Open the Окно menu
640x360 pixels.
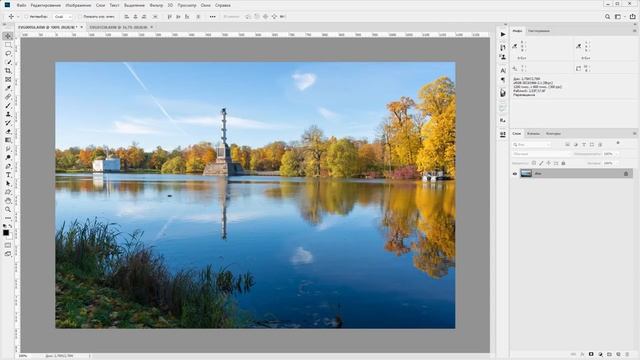point(206,5)
